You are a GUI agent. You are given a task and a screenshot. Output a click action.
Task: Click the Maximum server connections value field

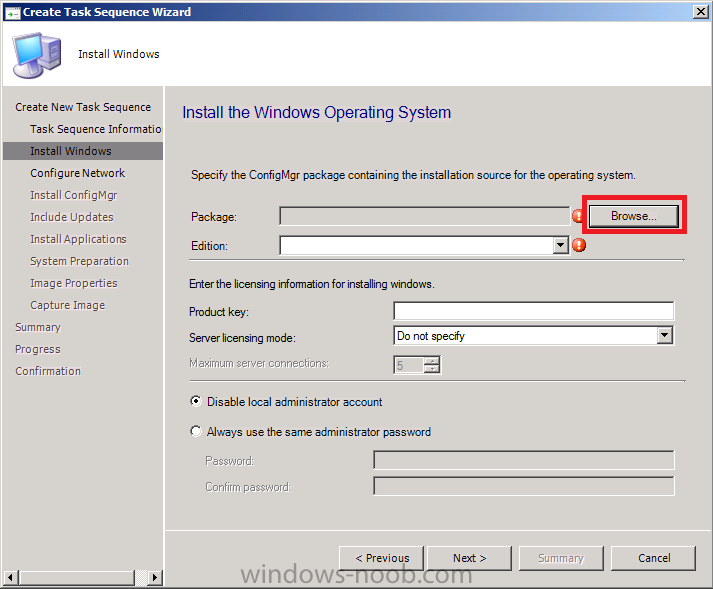pos(409,365)
